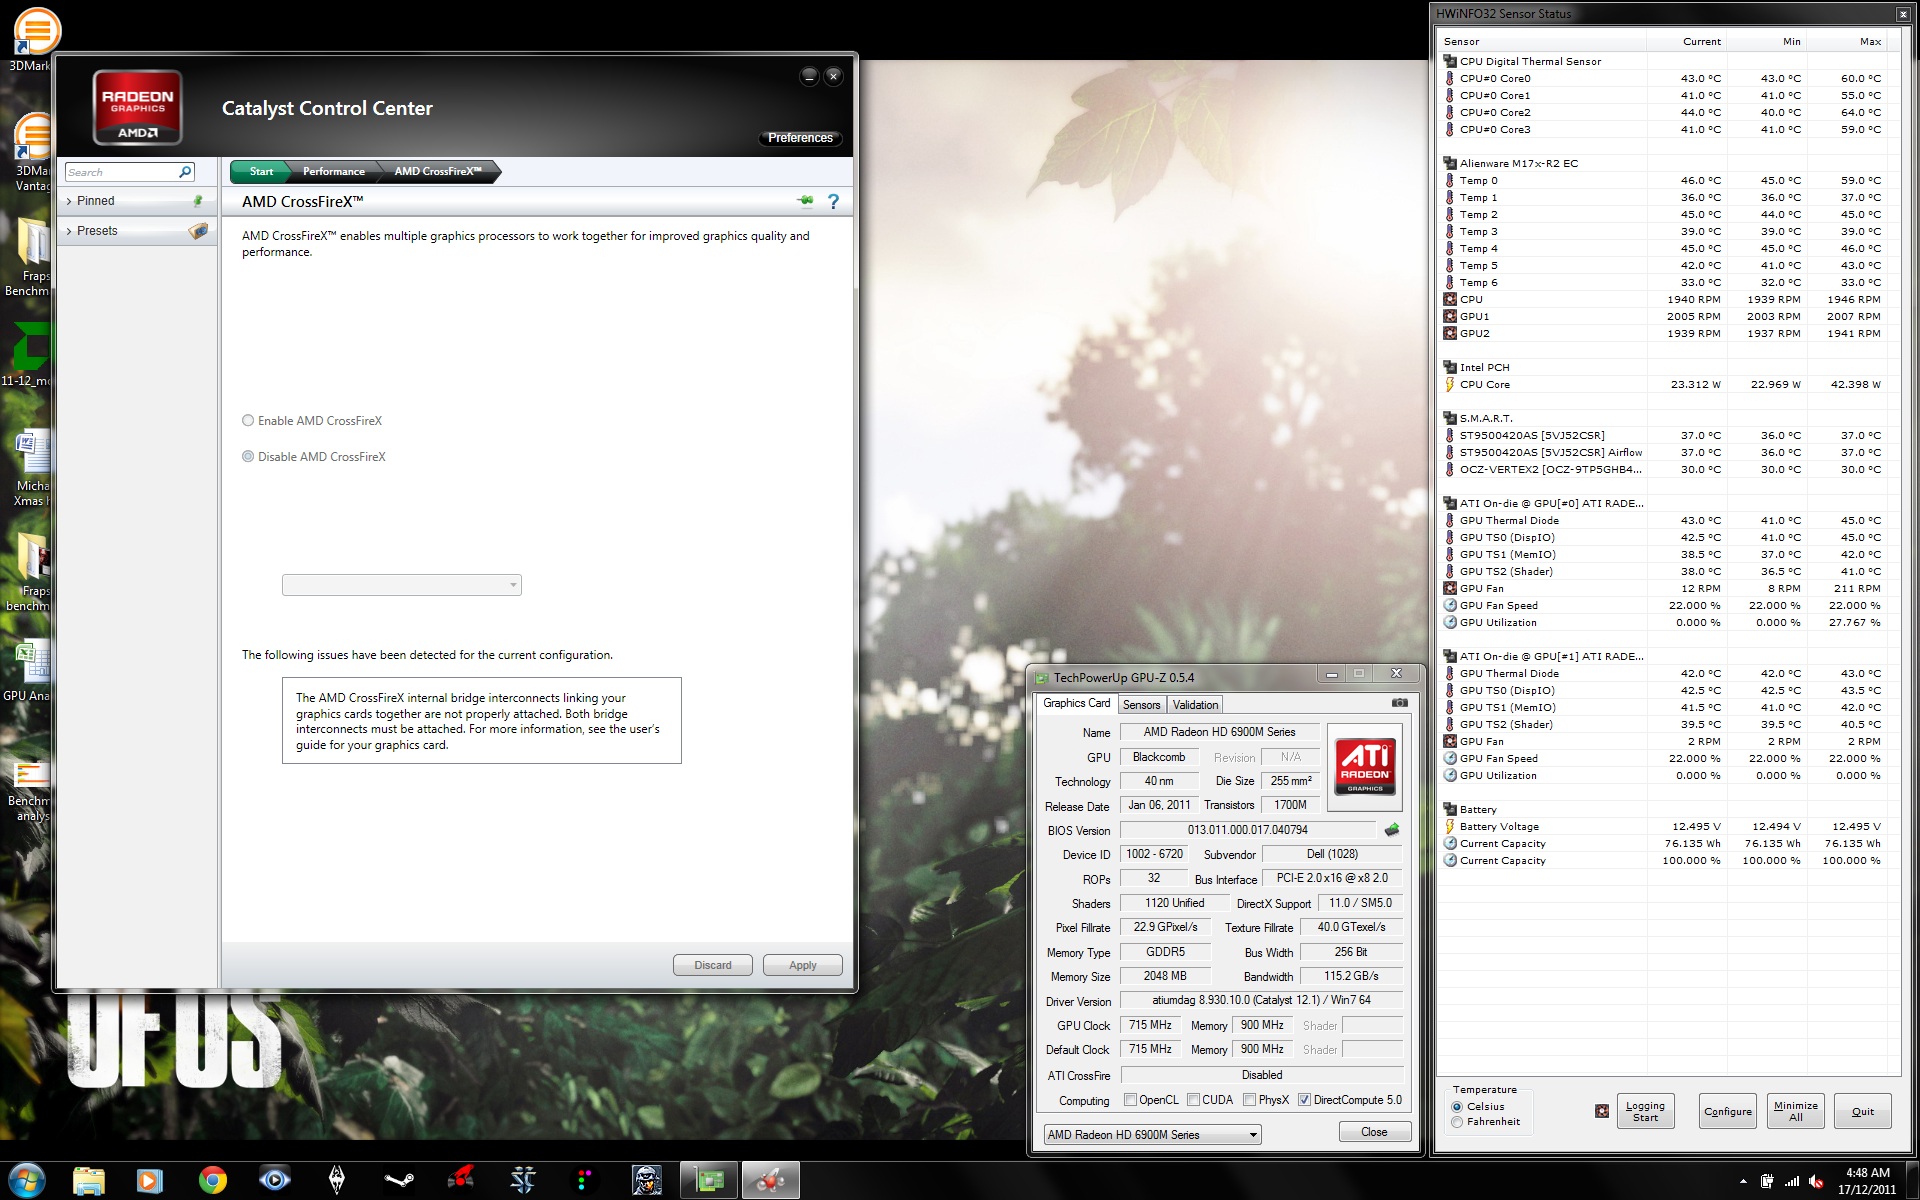Click the network signal tray icon
Image resolution: width=1920 pixels, height=1200 pixels.
[1791, 1181]
